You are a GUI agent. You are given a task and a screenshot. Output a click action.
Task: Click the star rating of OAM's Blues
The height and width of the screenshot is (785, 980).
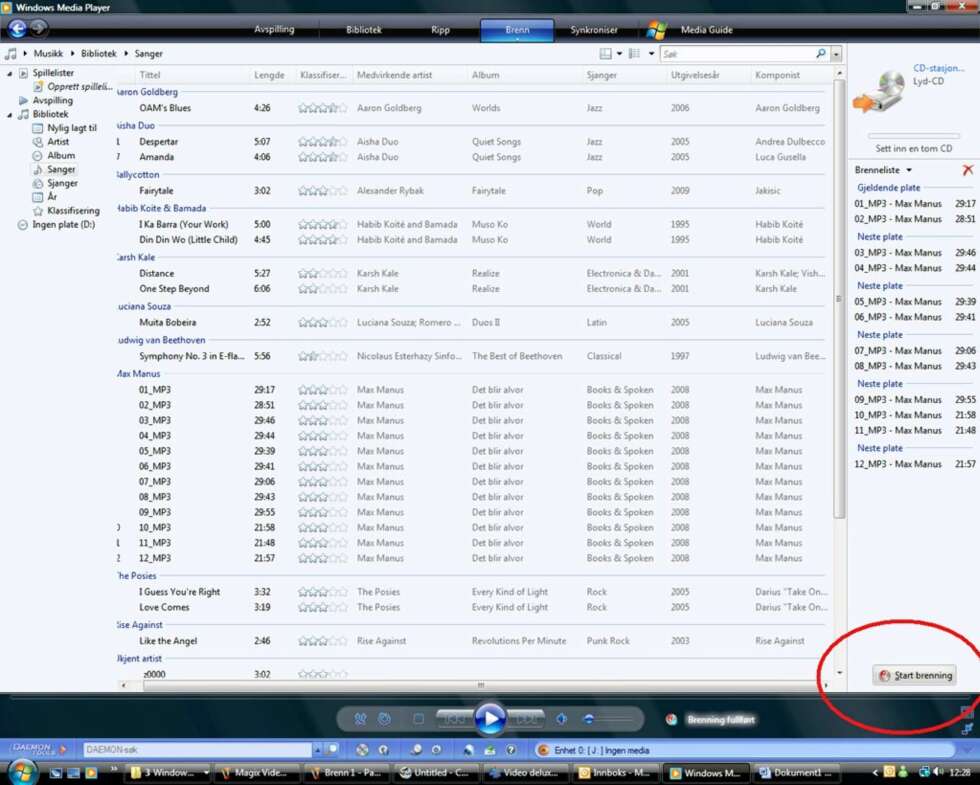(x=322, y=108)
